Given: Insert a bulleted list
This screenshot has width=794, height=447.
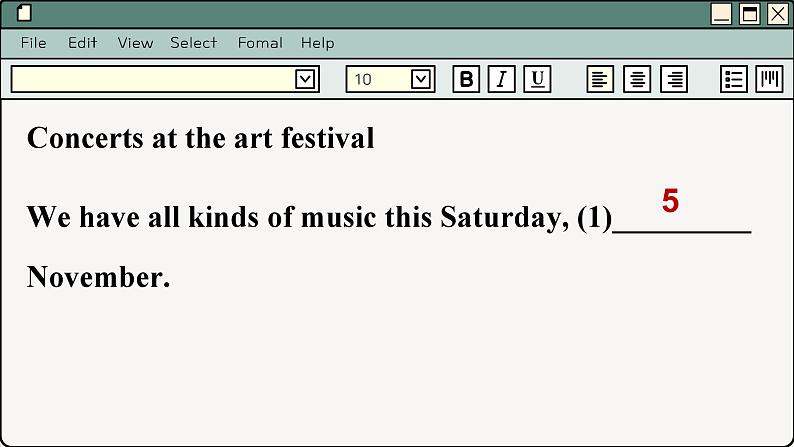Looking at the screenshot, I should [x=734, y=79].
